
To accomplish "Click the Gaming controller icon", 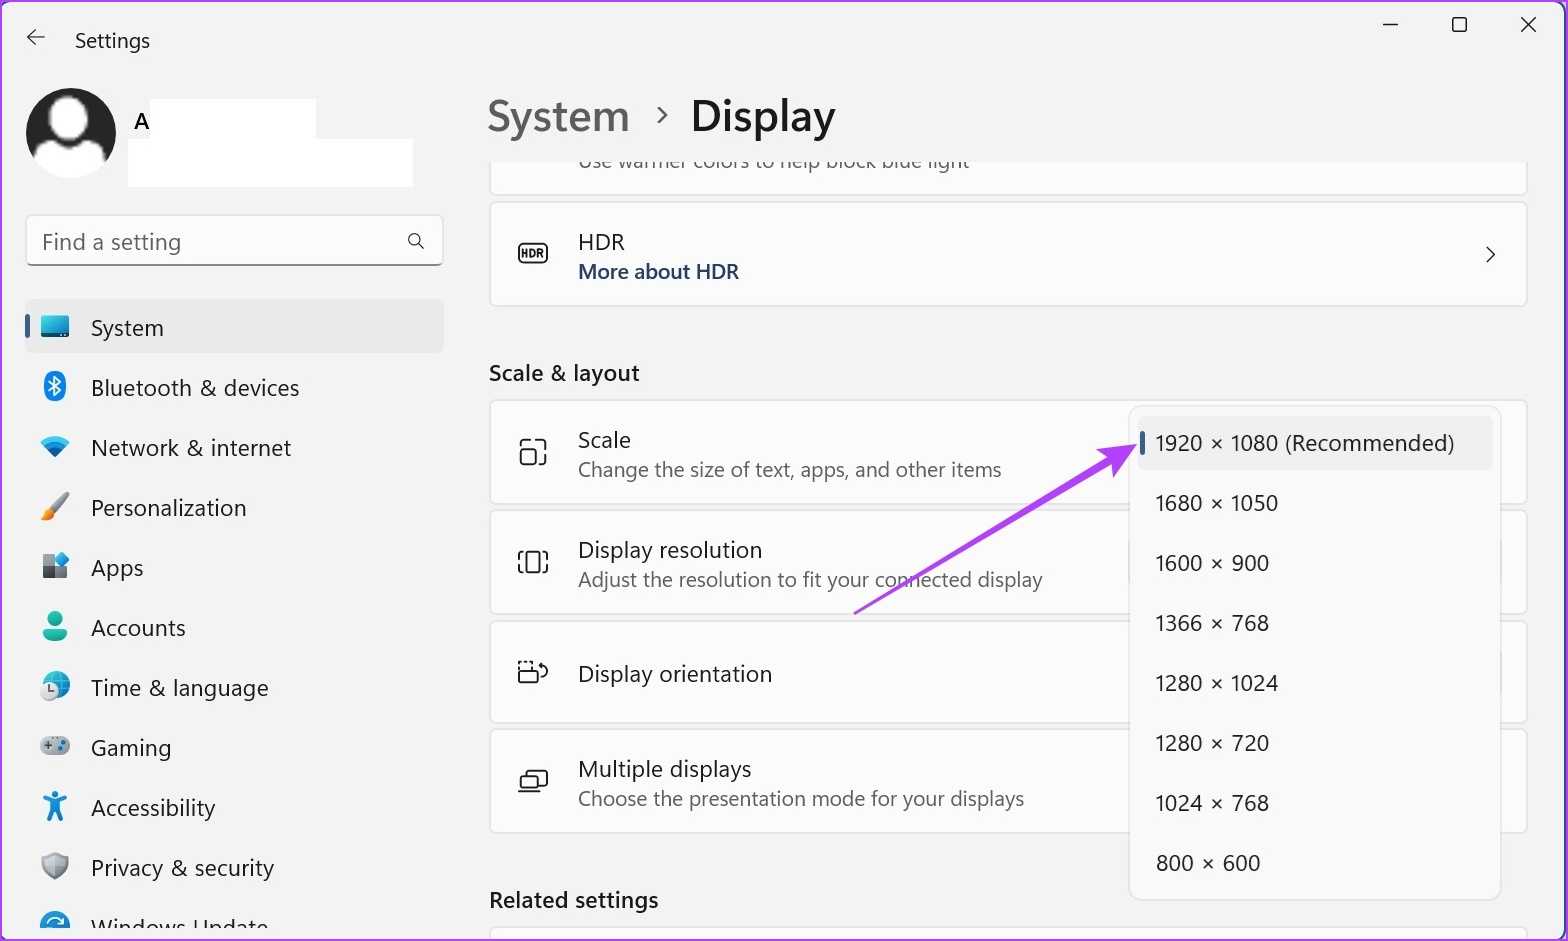I will click(55, 746).
